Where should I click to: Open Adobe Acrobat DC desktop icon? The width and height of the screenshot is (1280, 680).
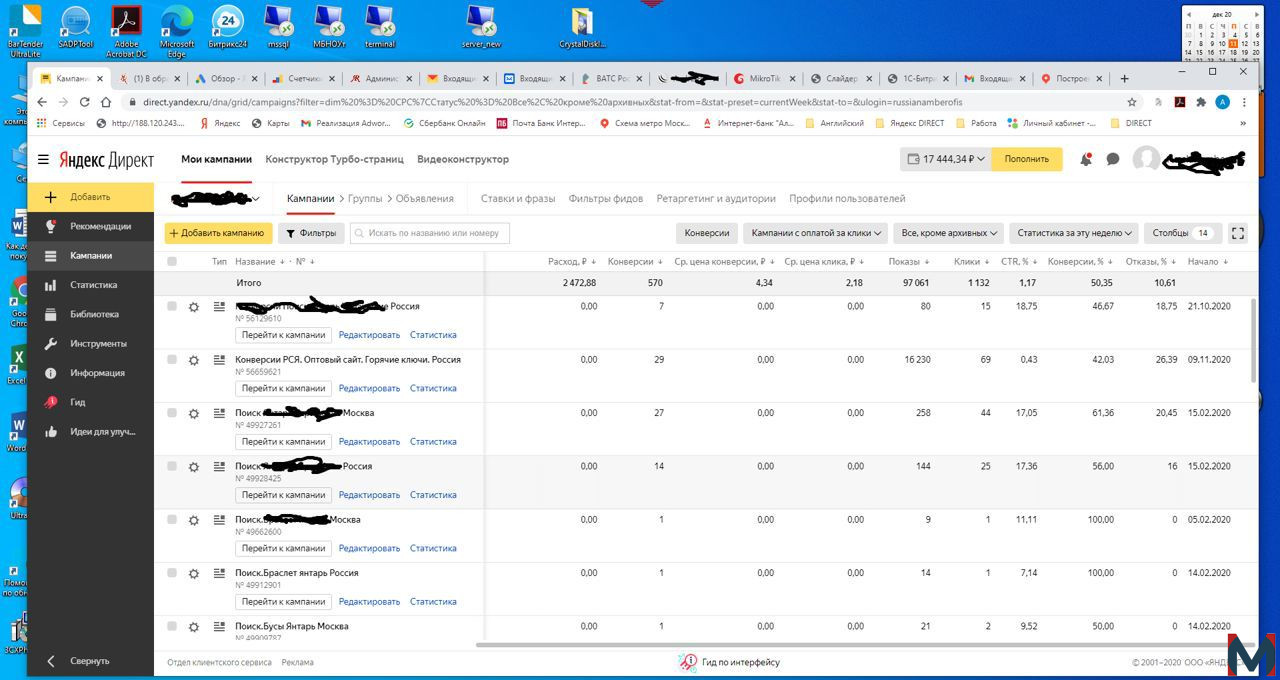pyautogui.click(x=127, y=31)
